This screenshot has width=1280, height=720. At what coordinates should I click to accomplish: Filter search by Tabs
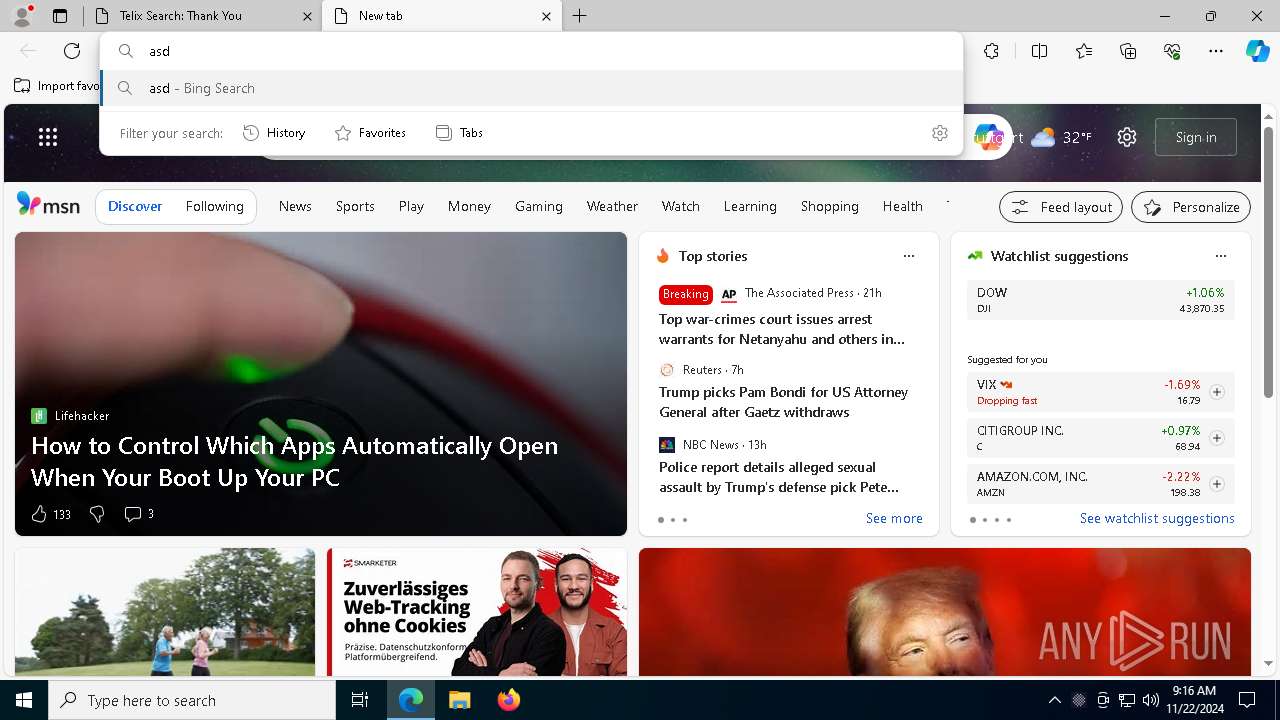click(x=459, y=133)
